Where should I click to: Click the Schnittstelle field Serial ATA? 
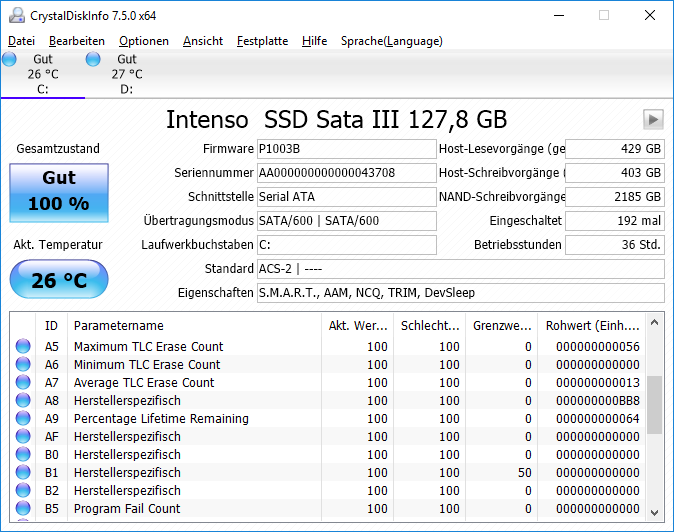(x=346, y=197)
